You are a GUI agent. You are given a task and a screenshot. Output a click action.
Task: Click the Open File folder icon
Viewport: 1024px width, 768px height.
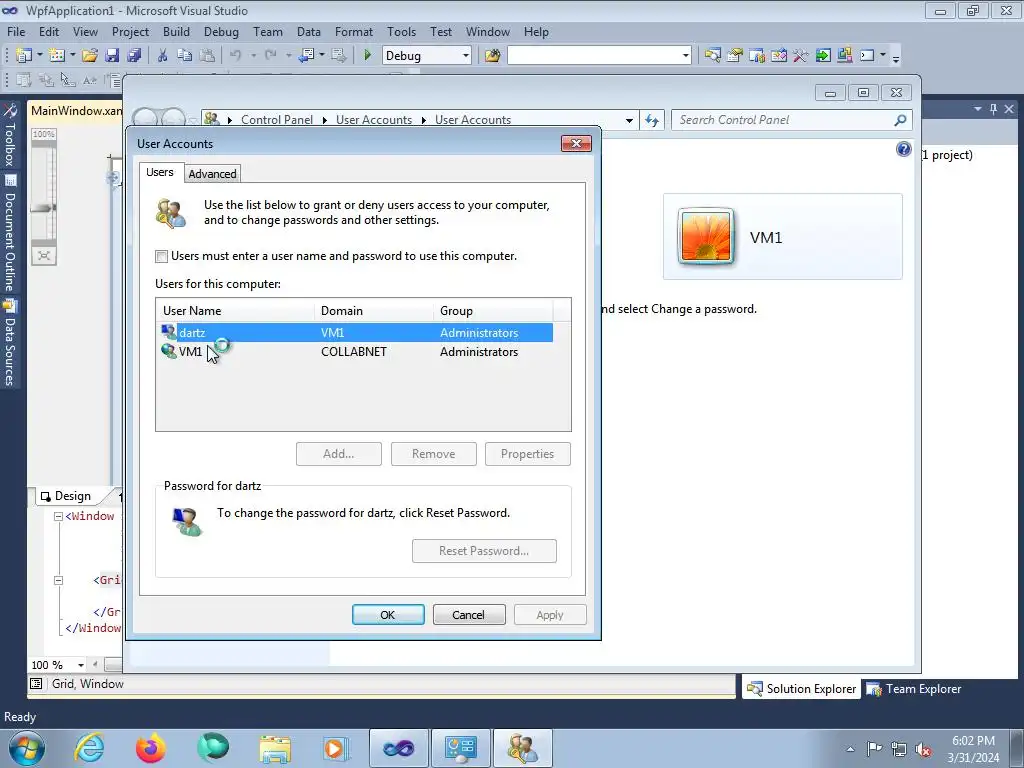pos(90,56)
